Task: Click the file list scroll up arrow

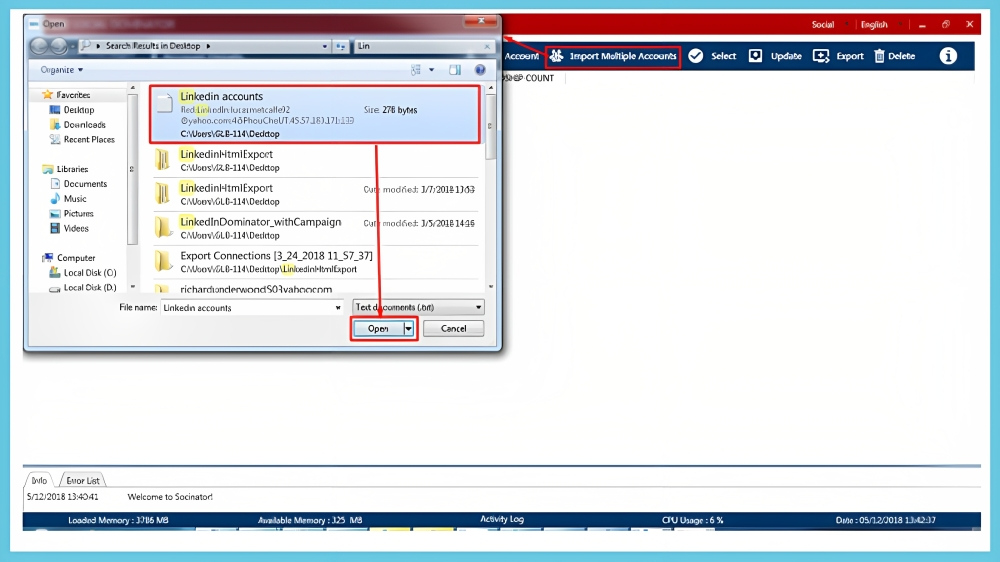Action: [490, 88]
